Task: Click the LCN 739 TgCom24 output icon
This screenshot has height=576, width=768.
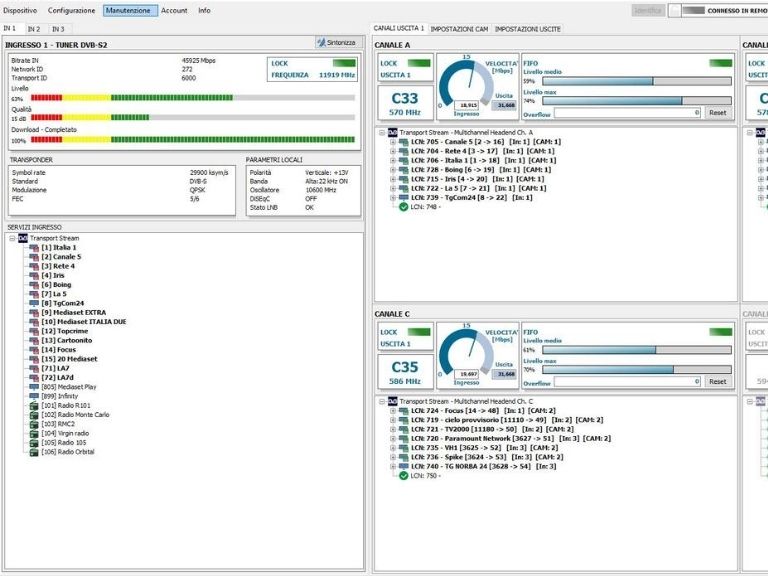Action: (404, 198)
